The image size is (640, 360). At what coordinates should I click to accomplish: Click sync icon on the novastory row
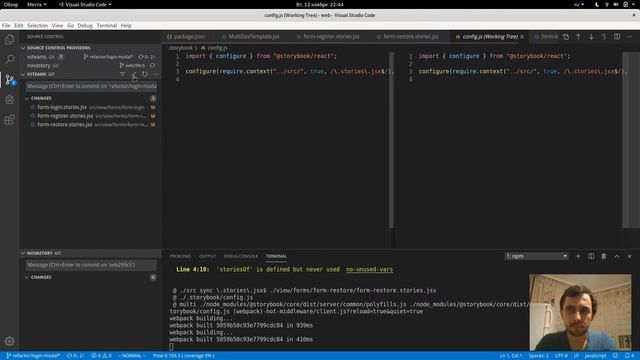point(152,65)
